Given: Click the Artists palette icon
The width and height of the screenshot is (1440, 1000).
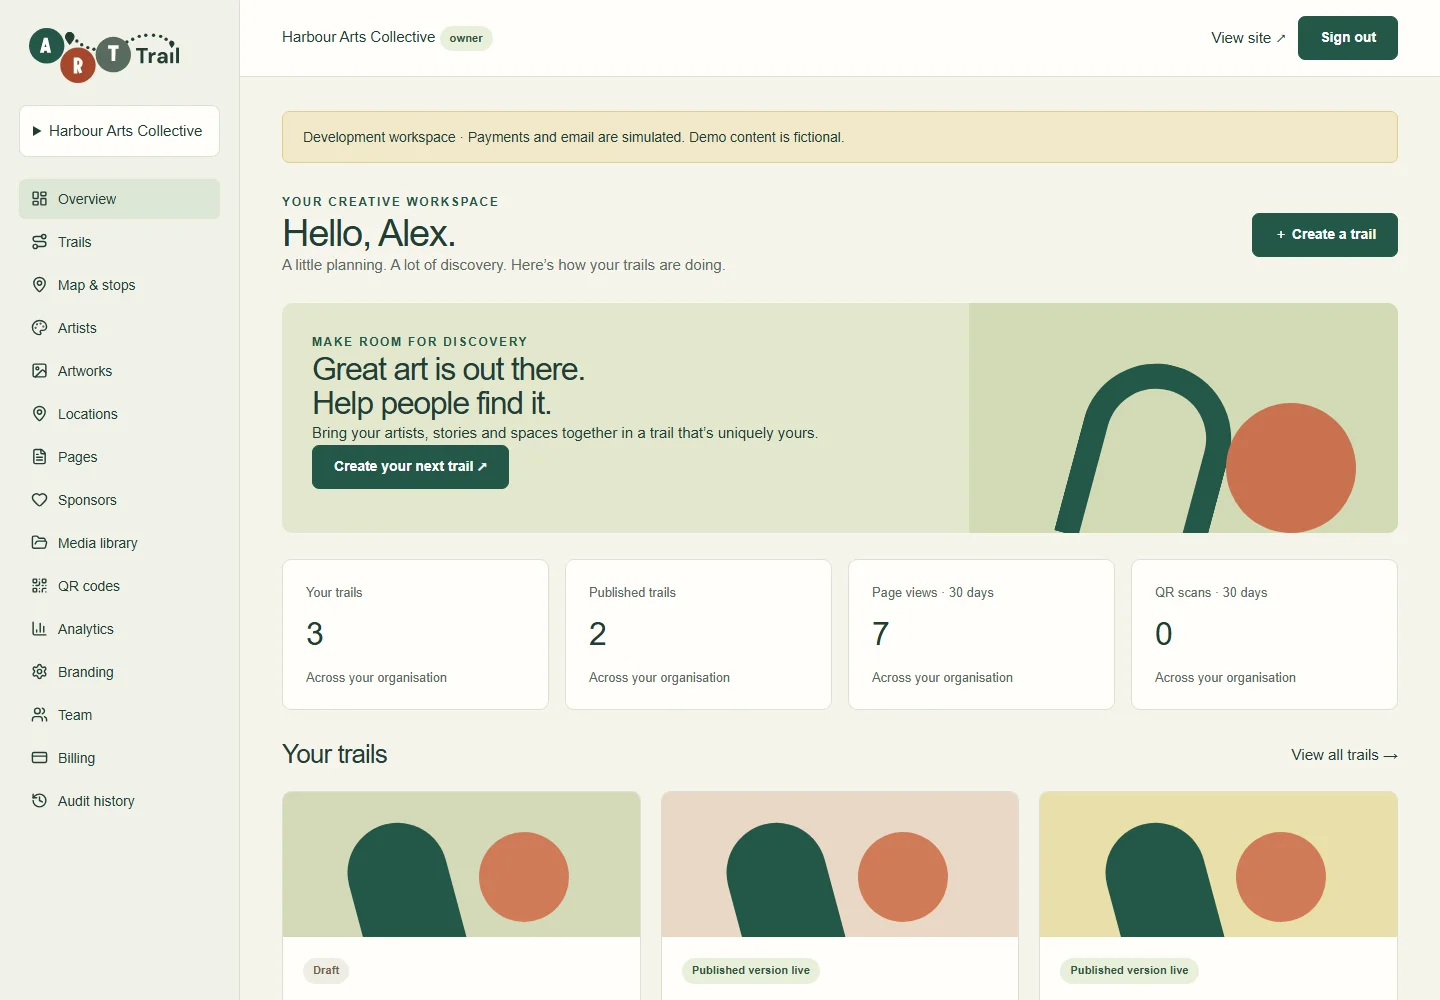Looking at the screenshot, I should pyautogui.click(x=39, y=328).
